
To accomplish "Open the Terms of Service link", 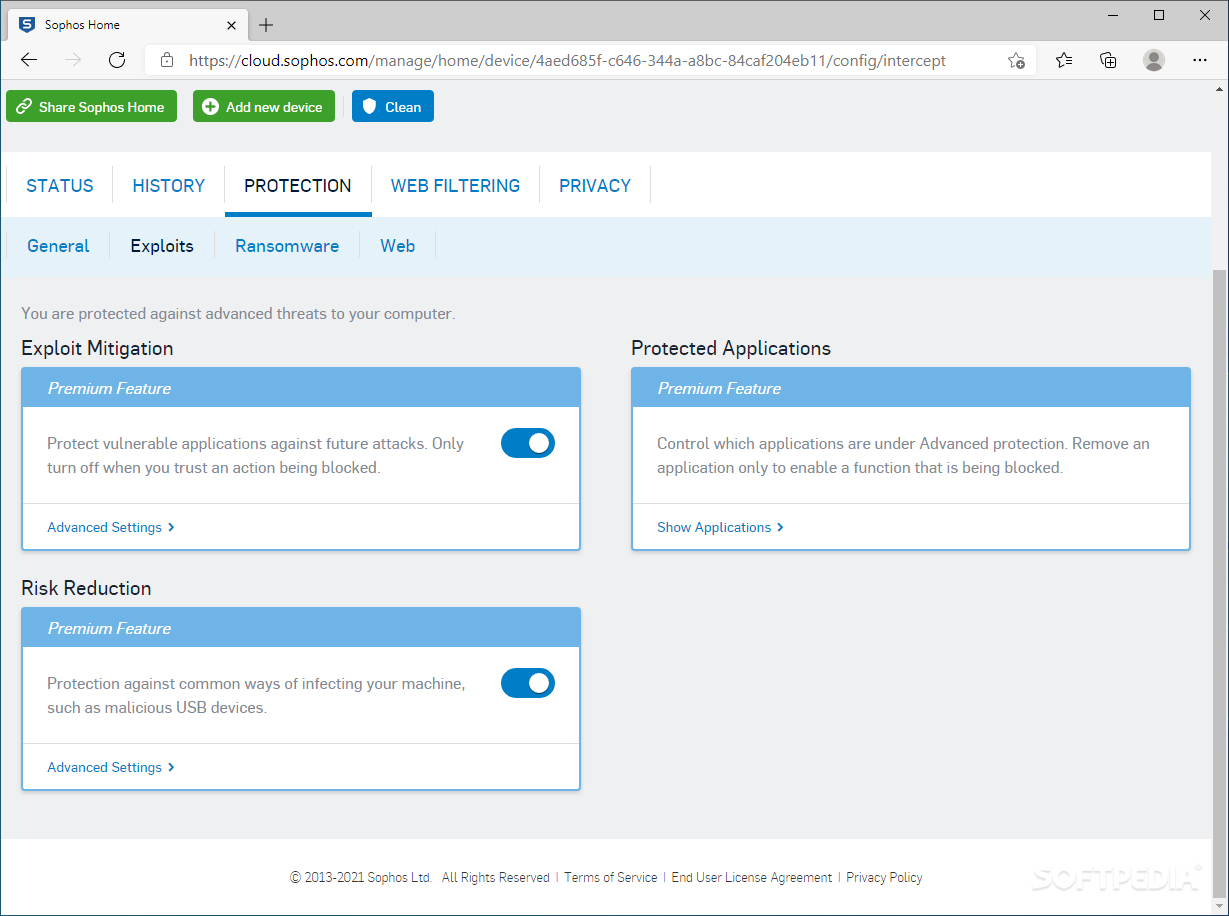I will (x=611, y=877).
